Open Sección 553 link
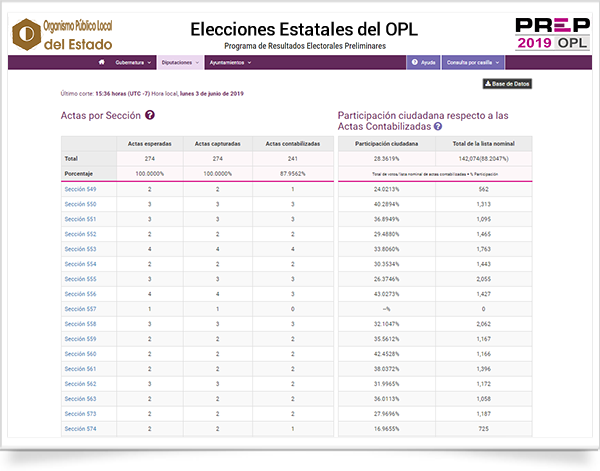 click(x=80, y=249)
